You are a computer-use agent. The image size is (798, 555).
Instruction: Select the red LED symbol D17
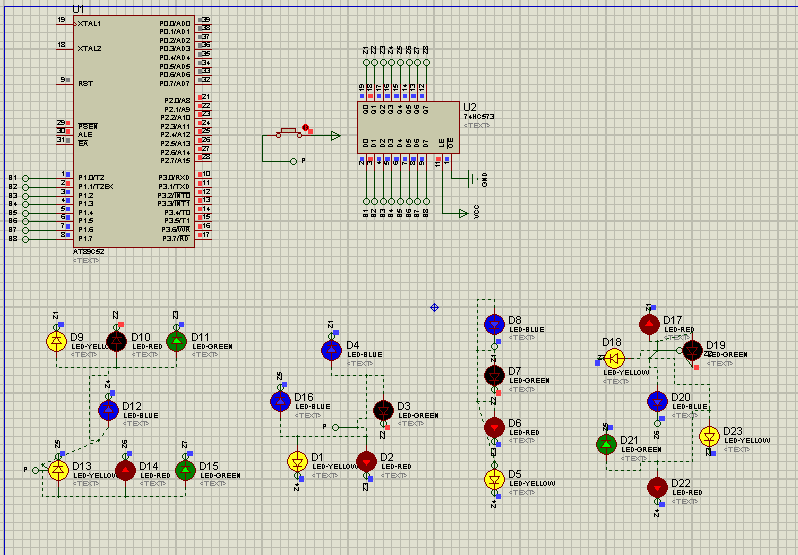pyautogui.click(x=649, y=324)
